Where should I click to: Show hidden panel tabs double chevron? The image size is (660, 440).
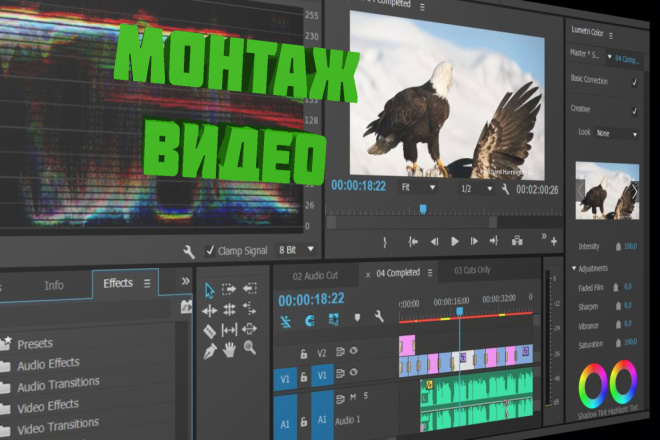tap(185, 281)
